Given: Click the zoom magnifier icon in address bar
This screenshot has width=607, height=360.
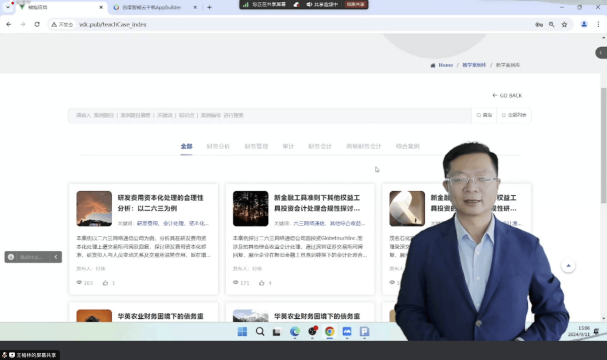Looking at the screenshot, I should point(552,24).
